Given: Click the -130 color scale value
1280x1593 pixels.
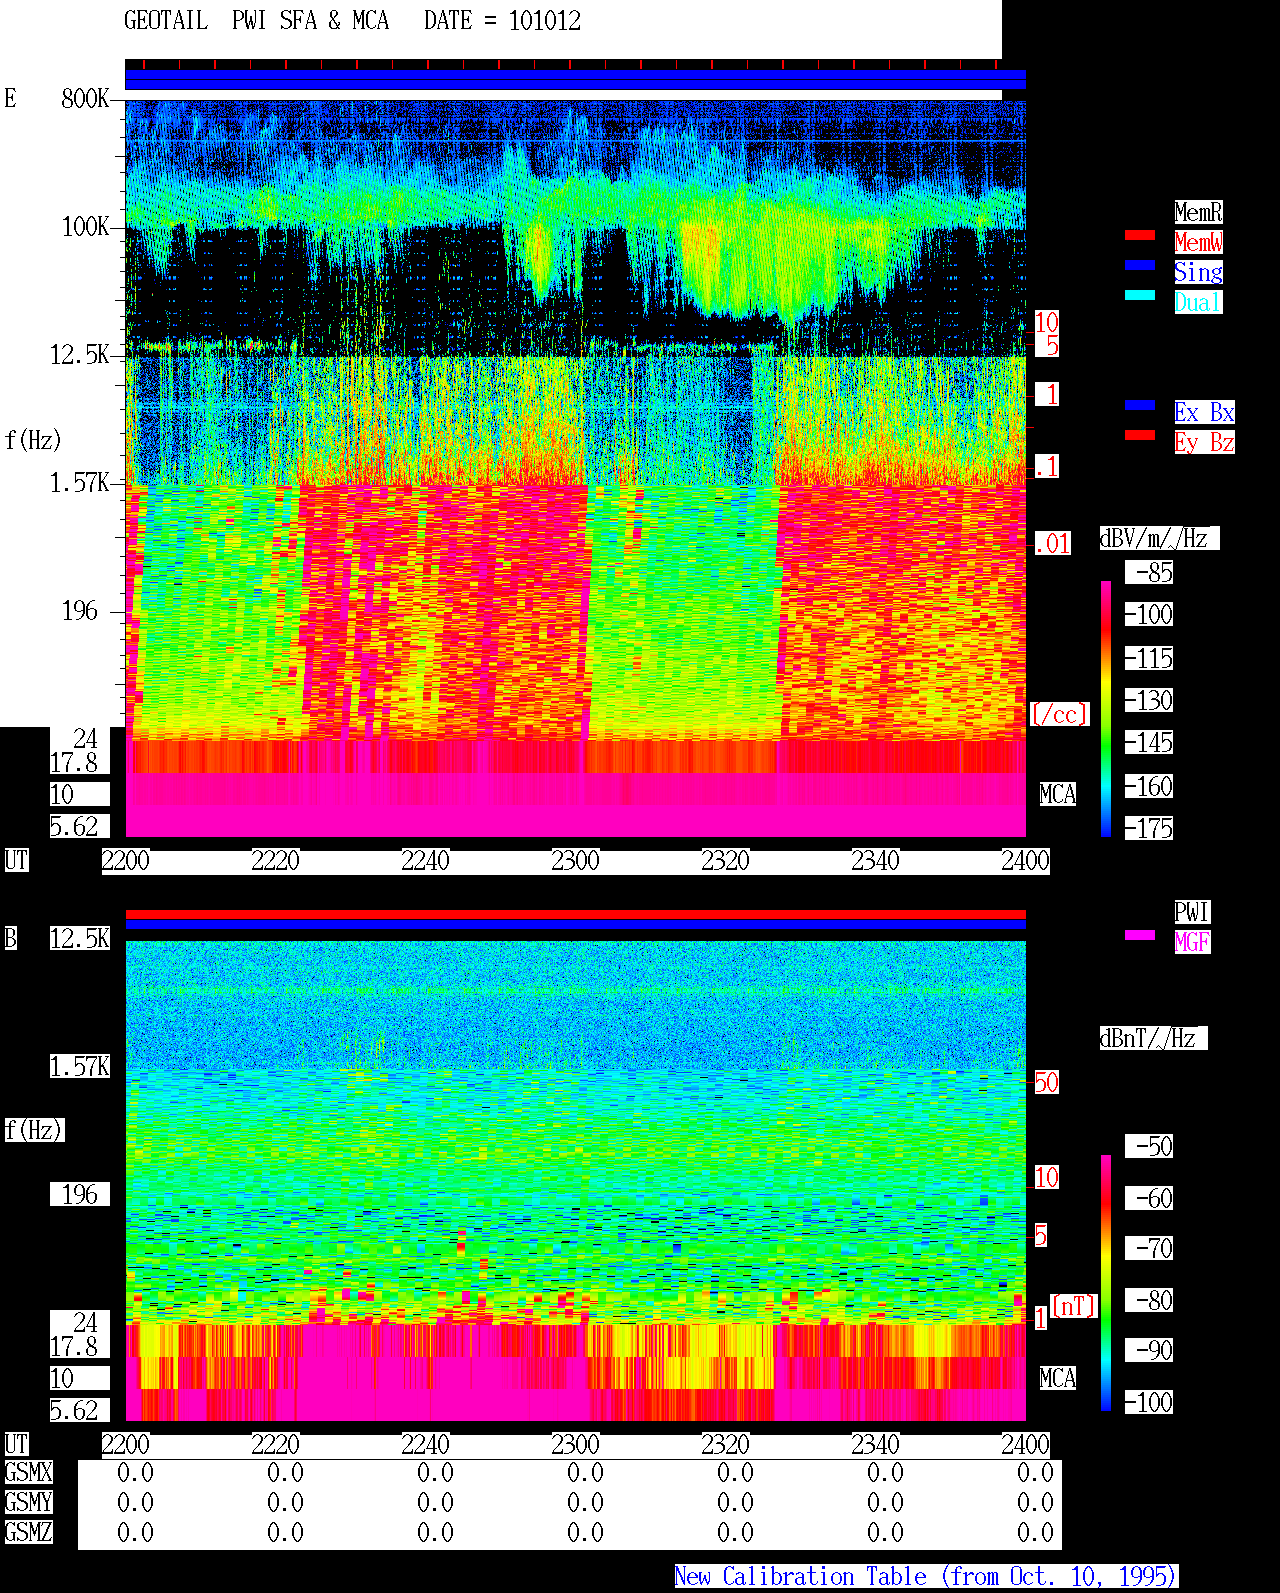Looking at the screenshot, I should 1149,701.
